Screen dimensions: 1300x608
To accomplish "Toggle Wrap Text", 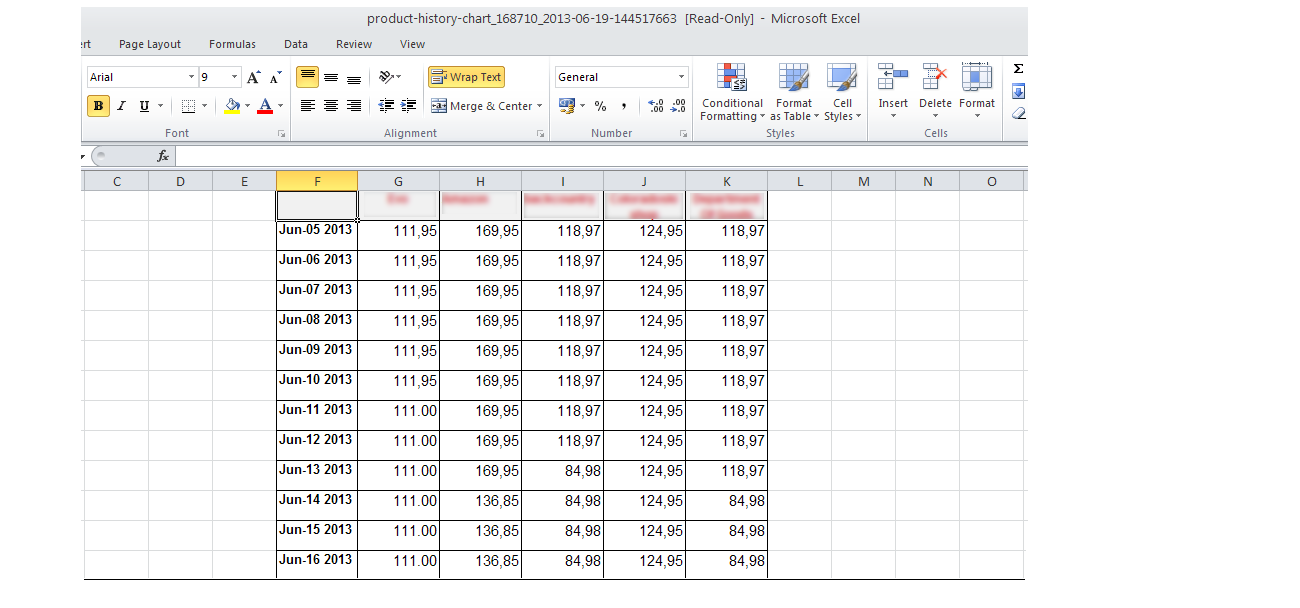I will (x=466, y=77).
